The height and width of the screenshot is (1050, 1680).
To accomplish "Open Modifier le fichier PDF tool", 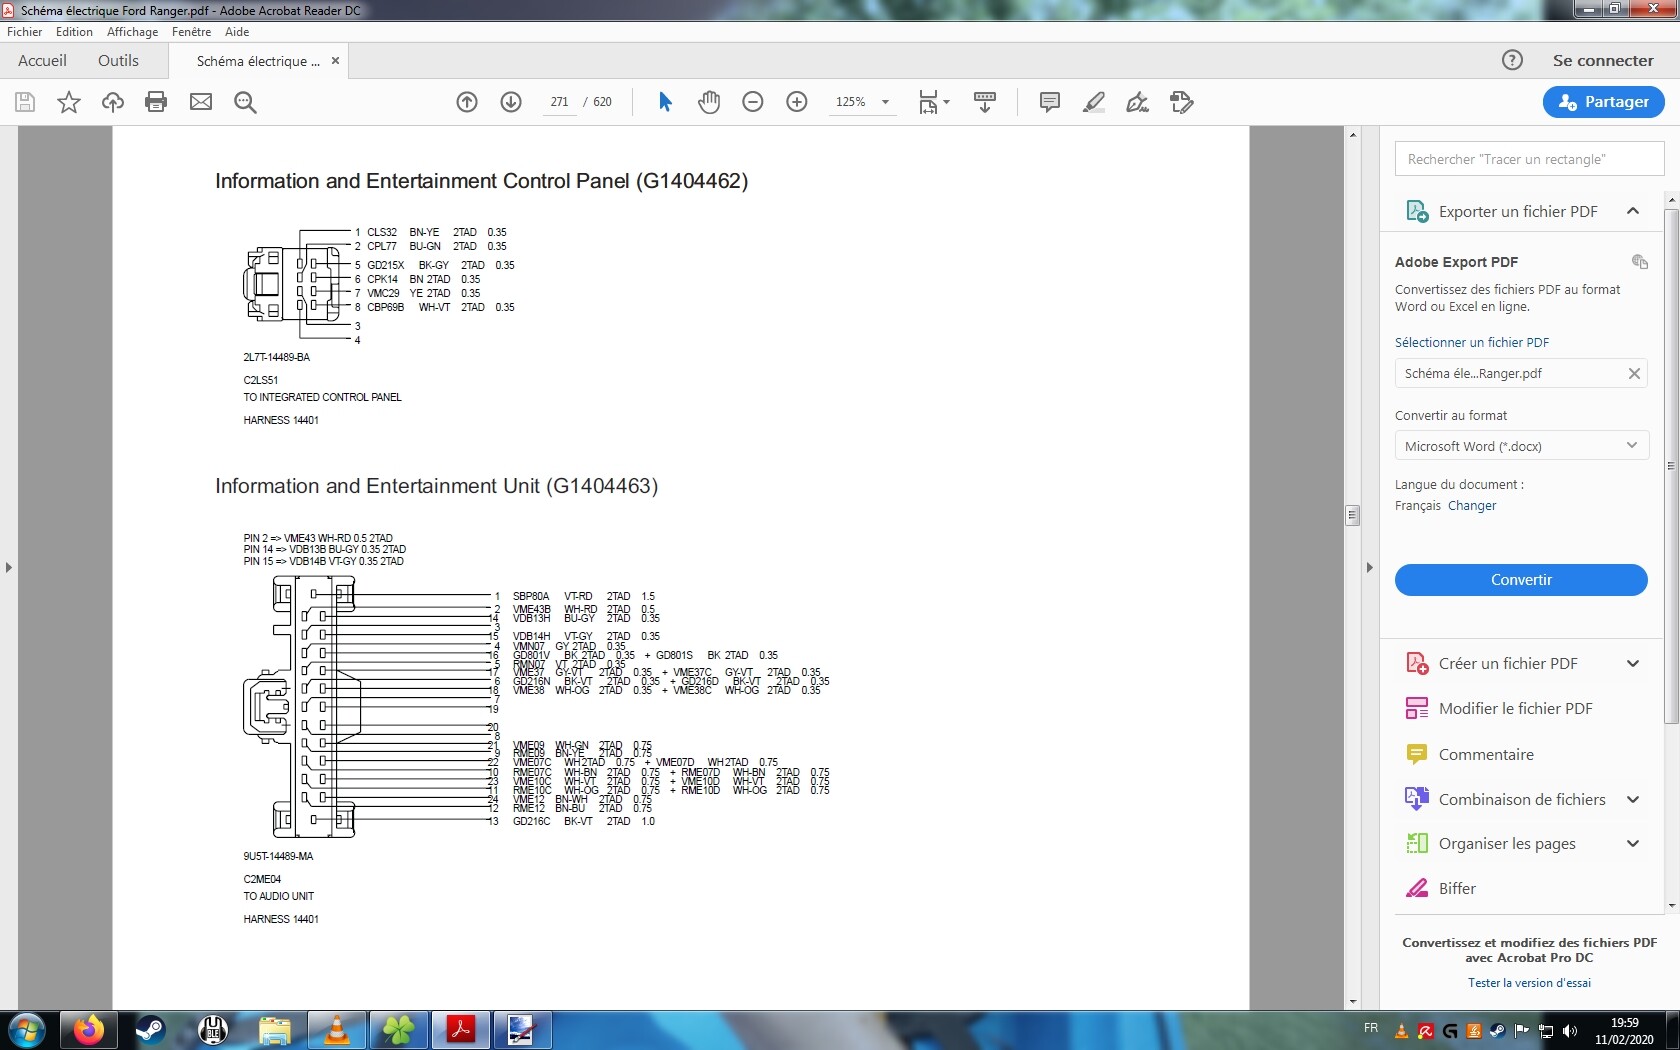I will point(1515,709).
